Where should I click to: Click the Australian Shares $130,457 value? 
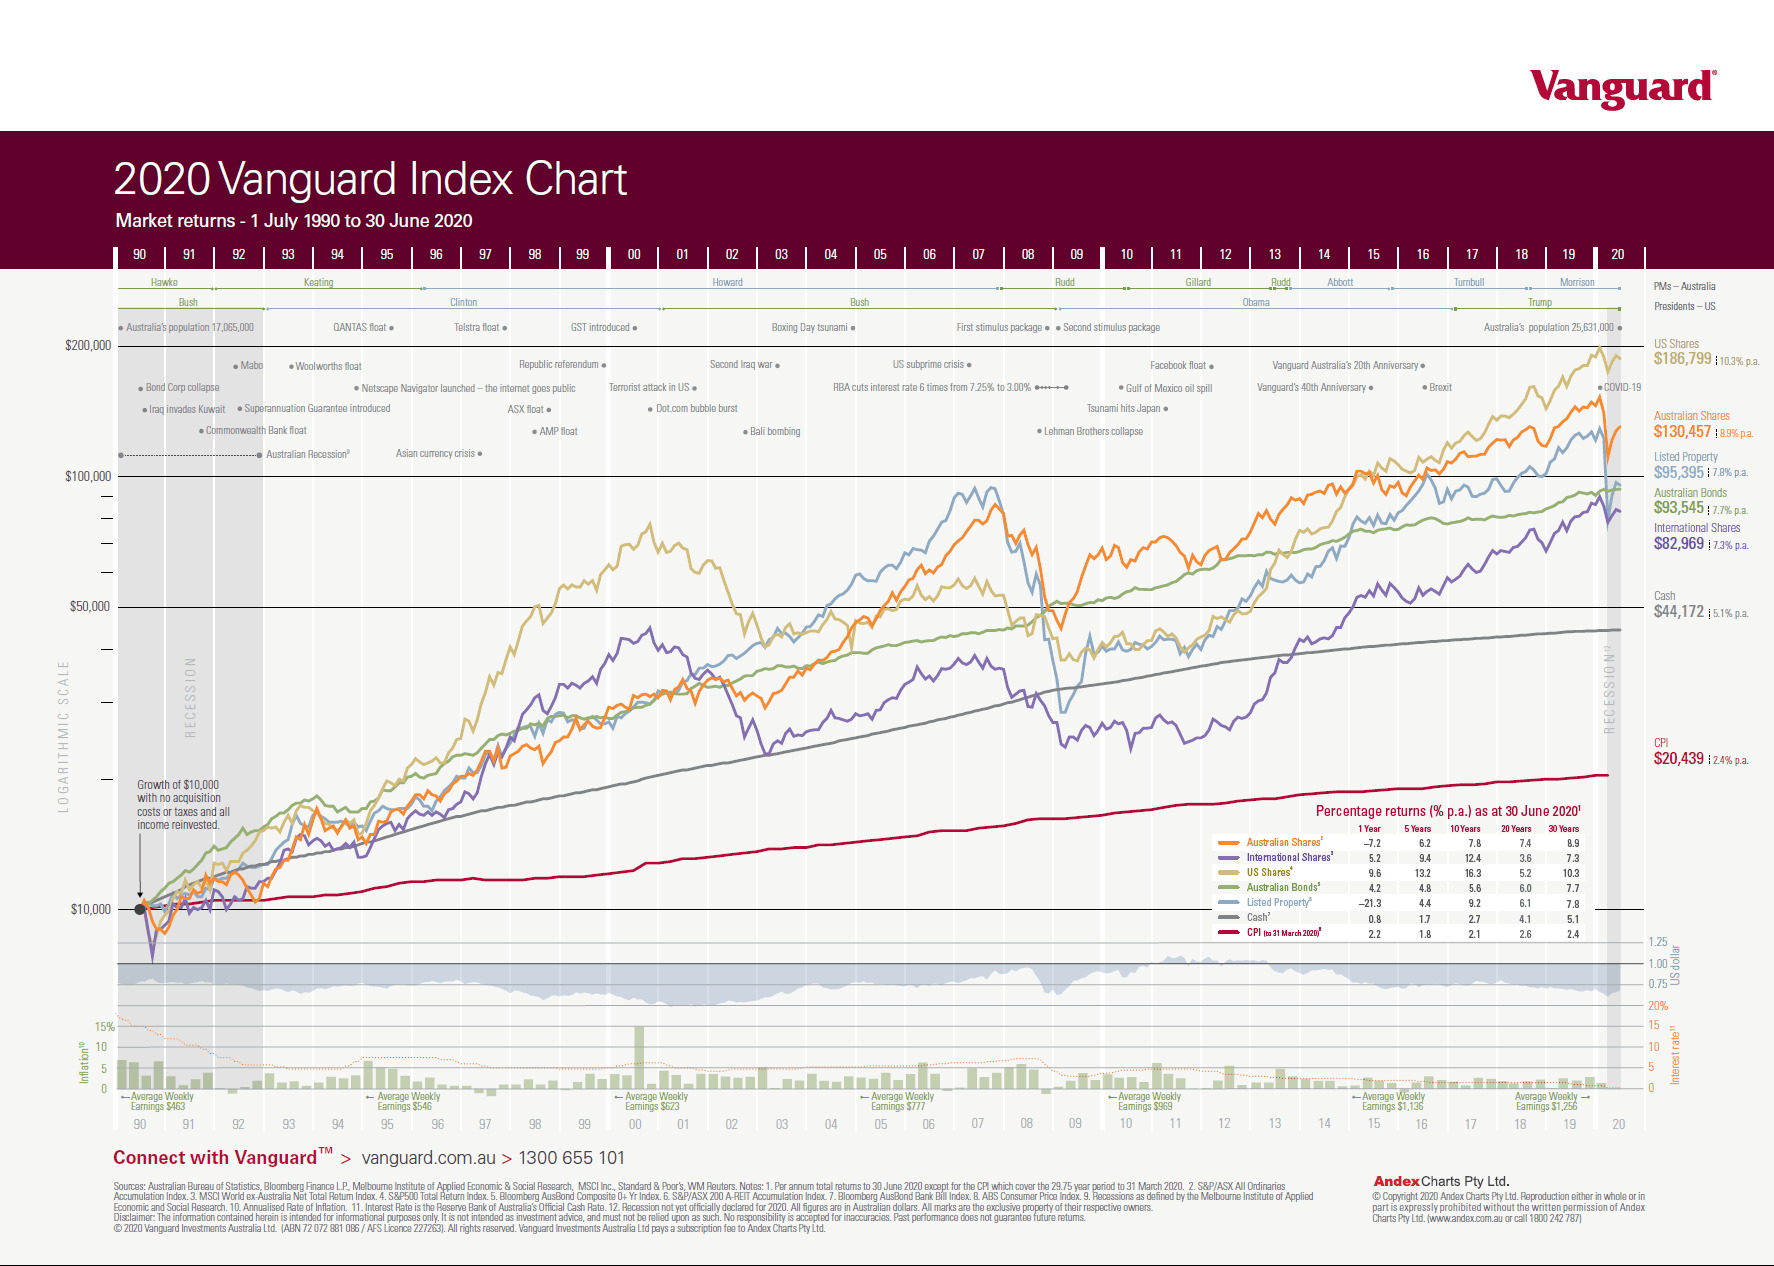(1682, 432)
